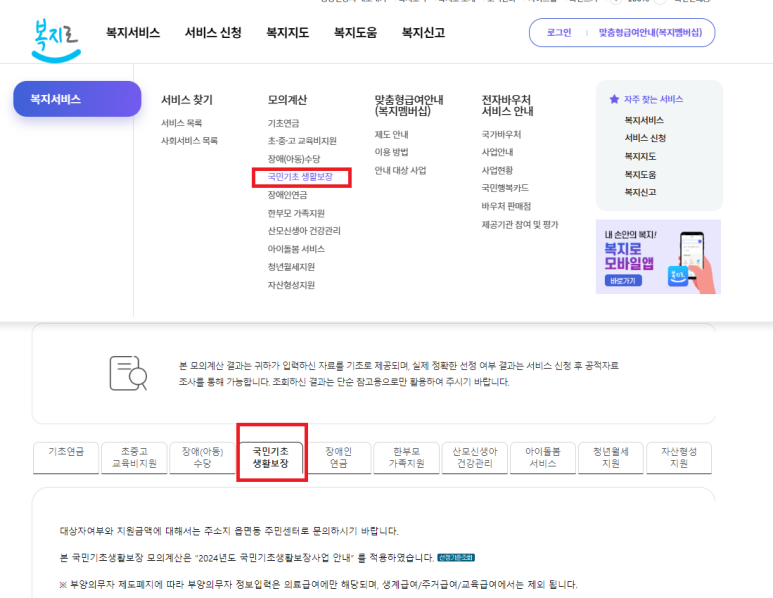Click the 로그인 link

(559, 33)
